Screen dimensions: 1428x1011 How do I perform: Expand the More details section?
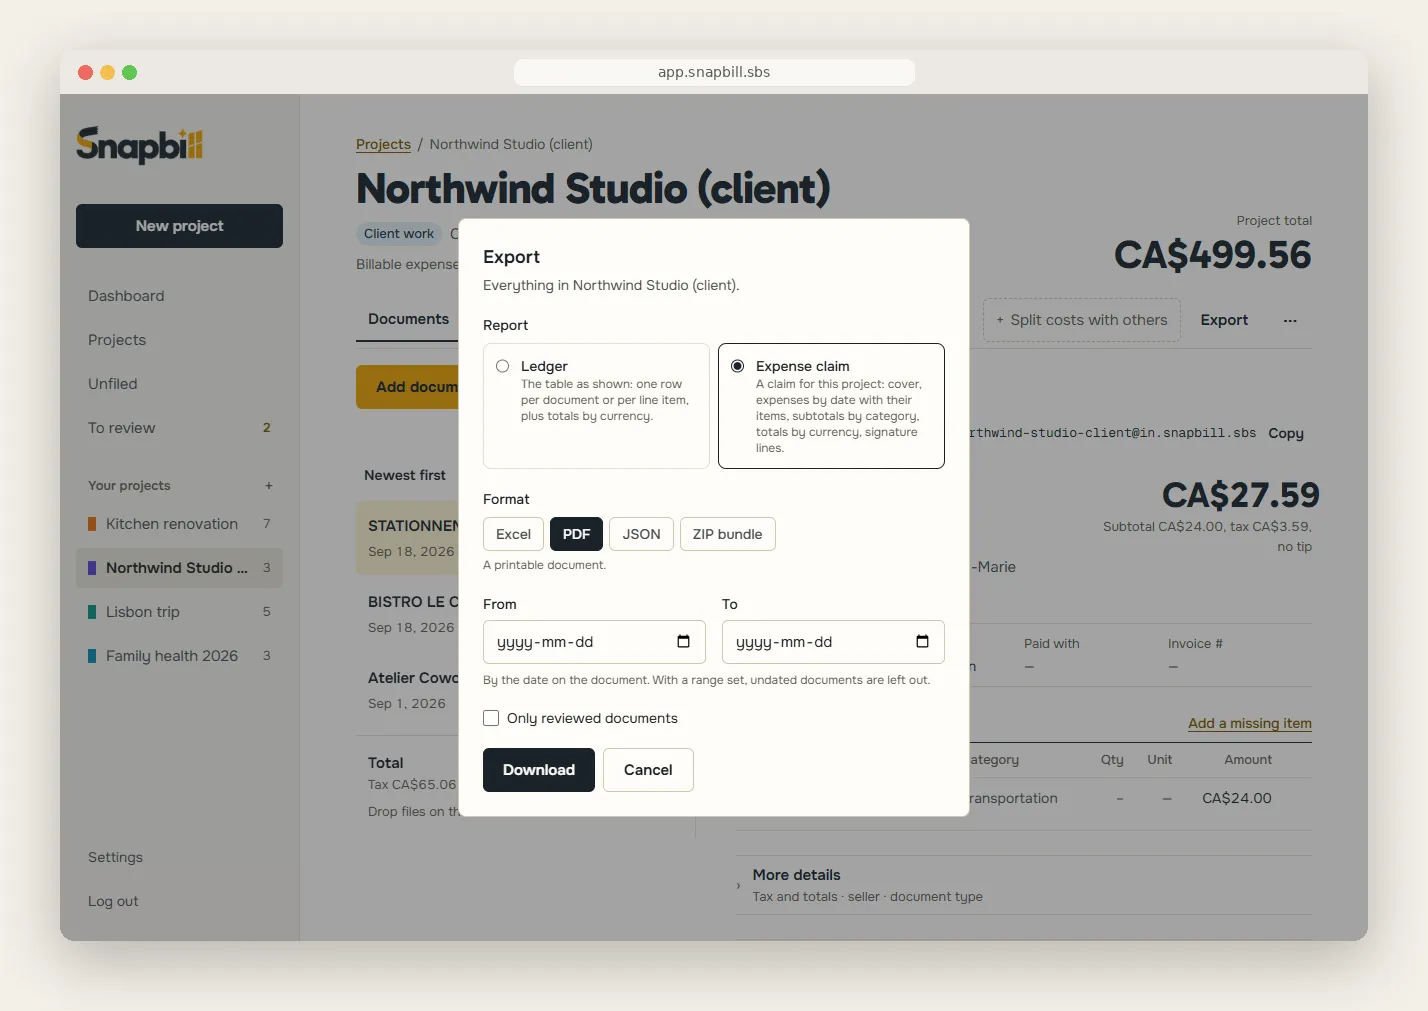pos(1024,885)
